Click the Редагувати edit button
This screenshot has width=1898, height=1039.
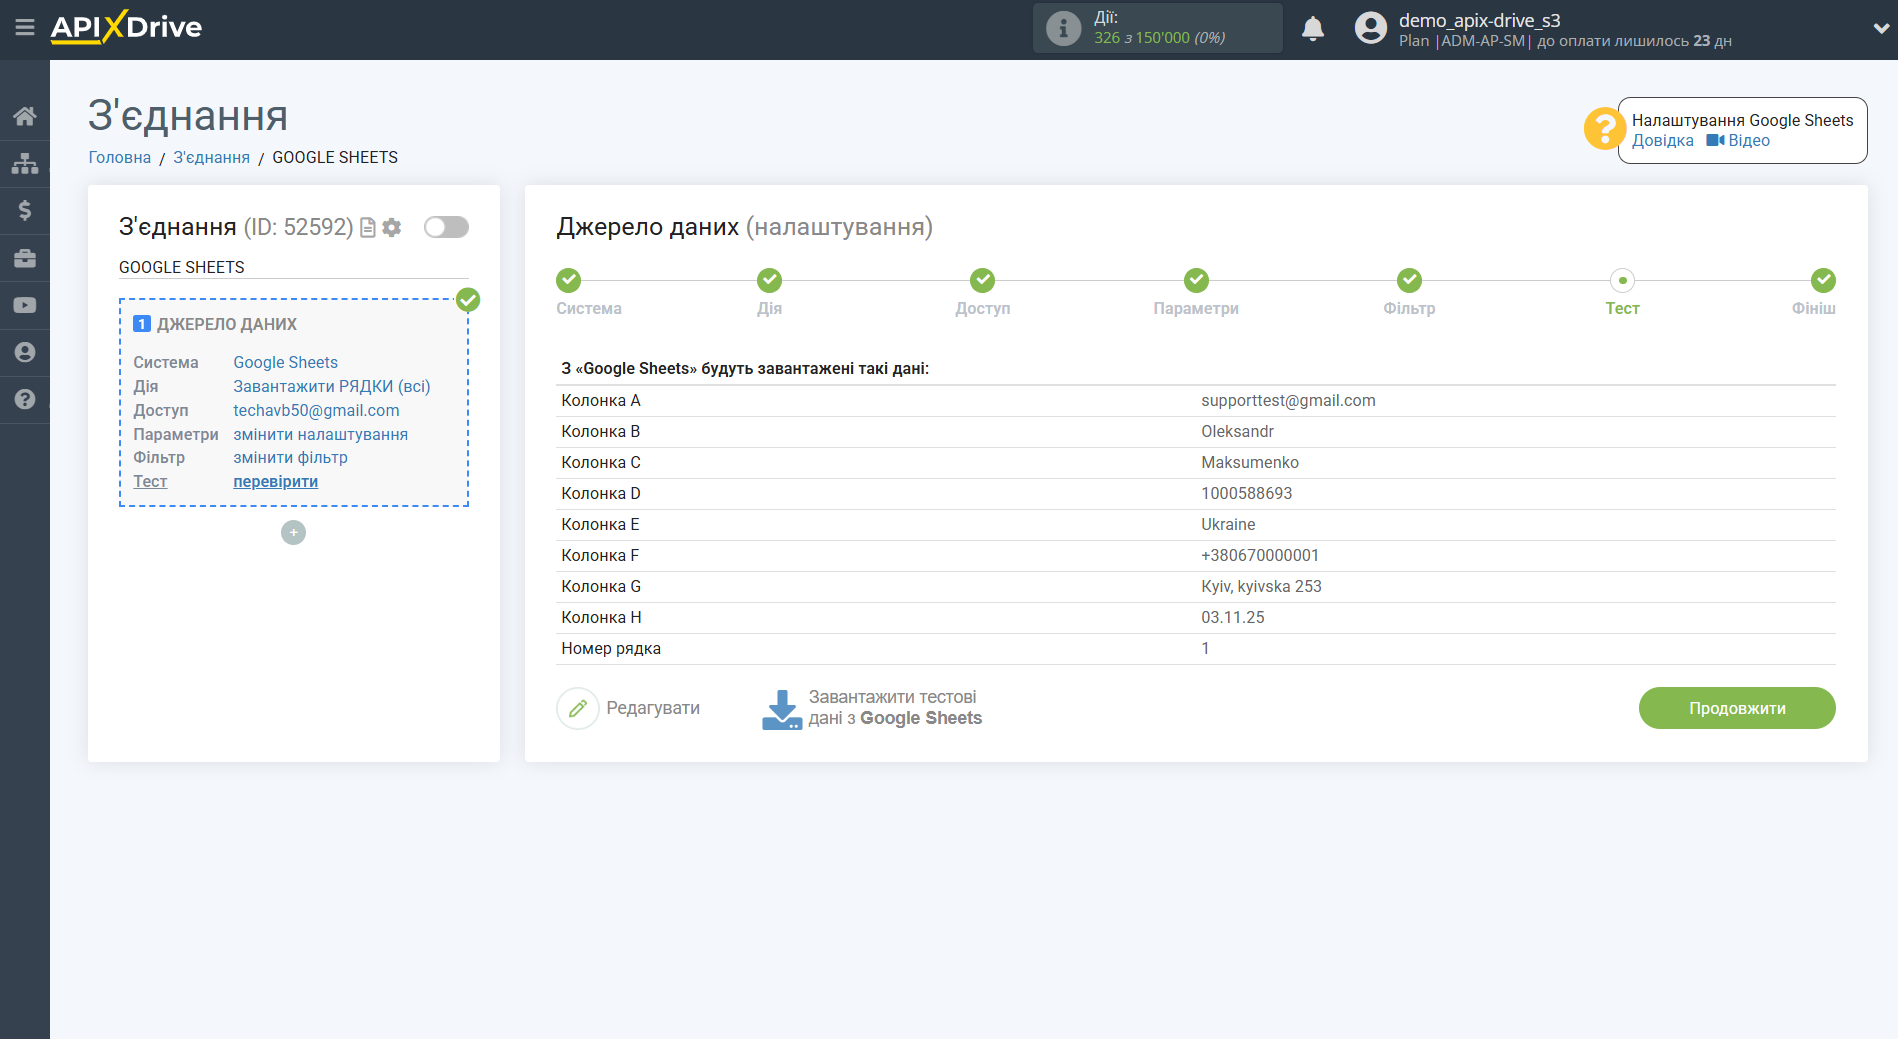click(629, 708)
